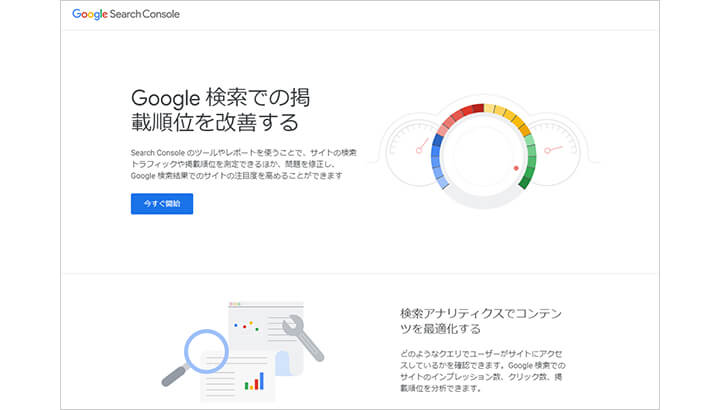Click the headline Google 検索での掲載順位を改善する
This screenshot has width=720, height=410.
coord(220,110)
